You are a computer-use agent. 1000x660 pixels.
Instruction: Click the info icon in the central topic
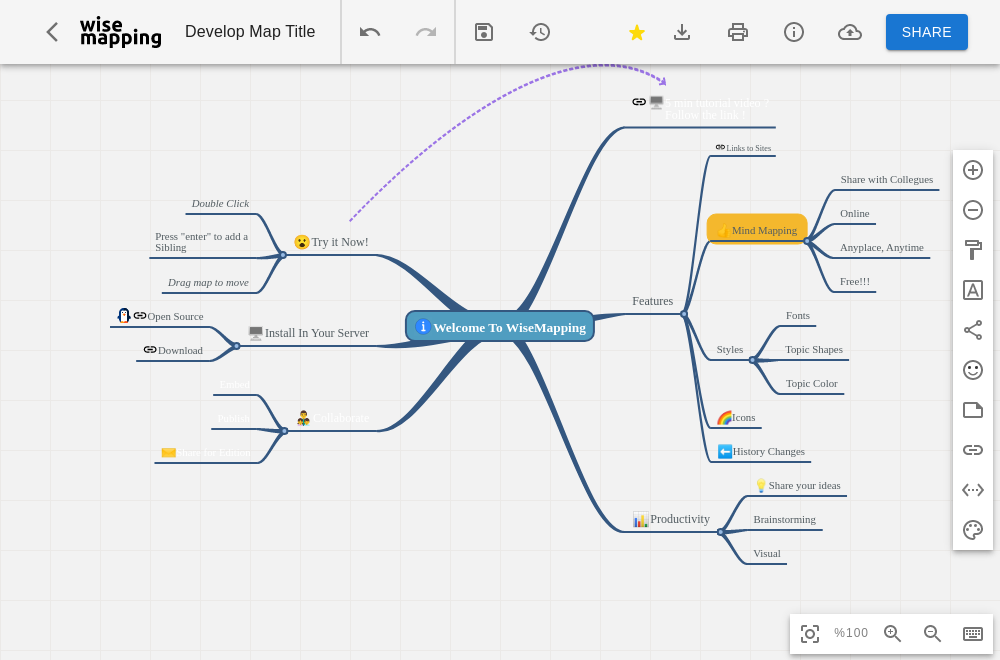pyautogui.click(x=422, y=326)
